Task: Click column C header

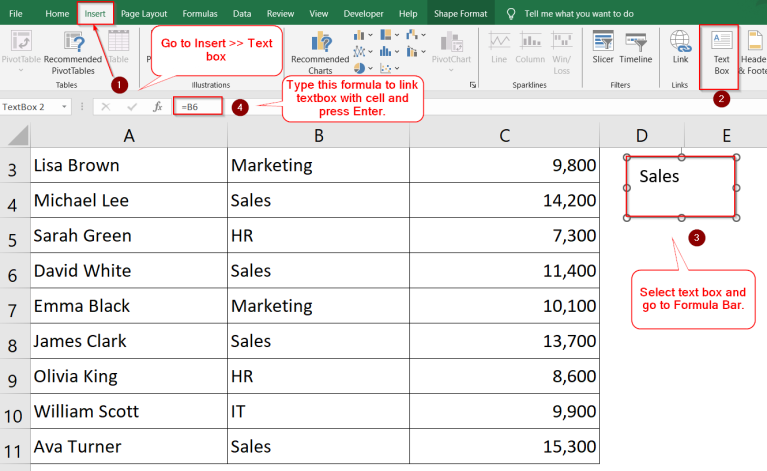Action: 504,134
